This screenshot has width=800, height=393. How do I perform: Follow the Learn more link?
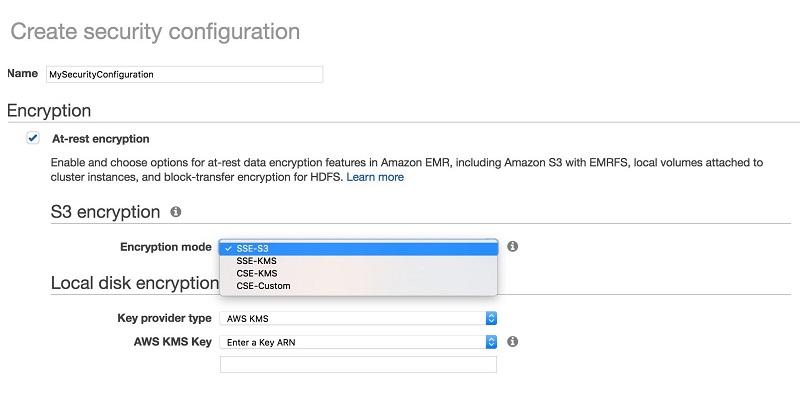pyautogui.click(x=375, y=177)
